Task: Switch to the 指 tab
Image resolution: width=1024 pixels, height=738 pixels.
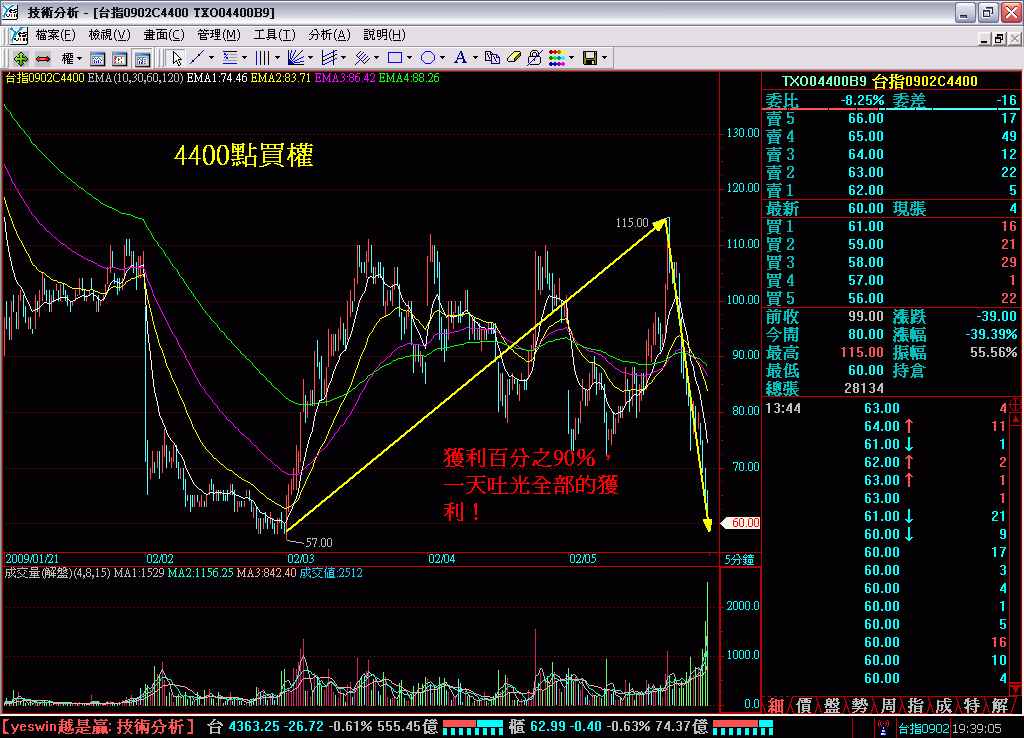Action: click(x=916, y=705)
